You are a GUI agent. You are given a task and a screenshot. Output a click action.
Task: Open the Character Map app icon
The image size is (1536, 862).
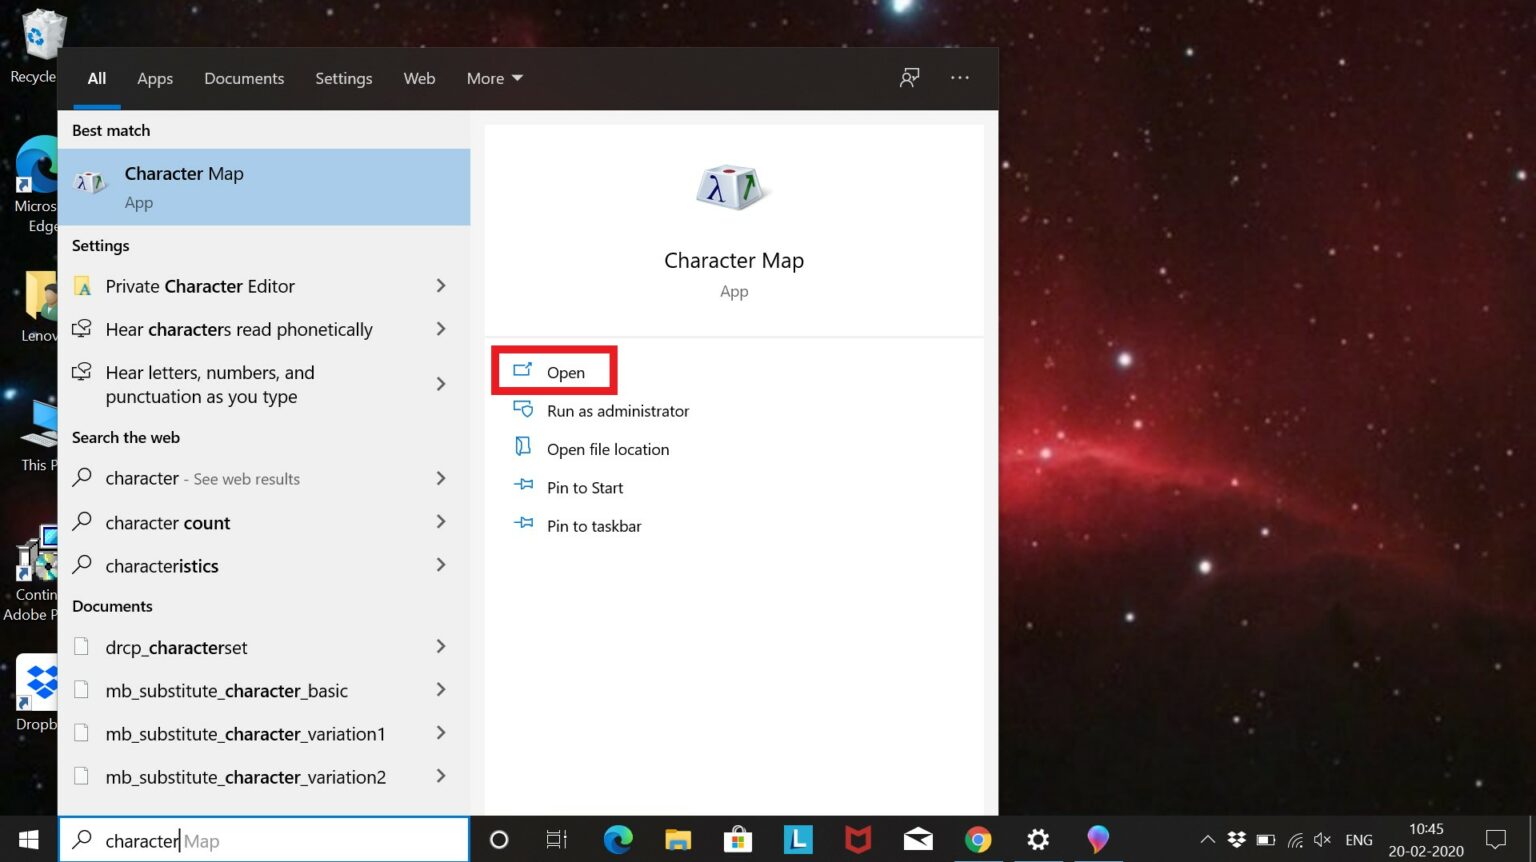coord(91,183)
